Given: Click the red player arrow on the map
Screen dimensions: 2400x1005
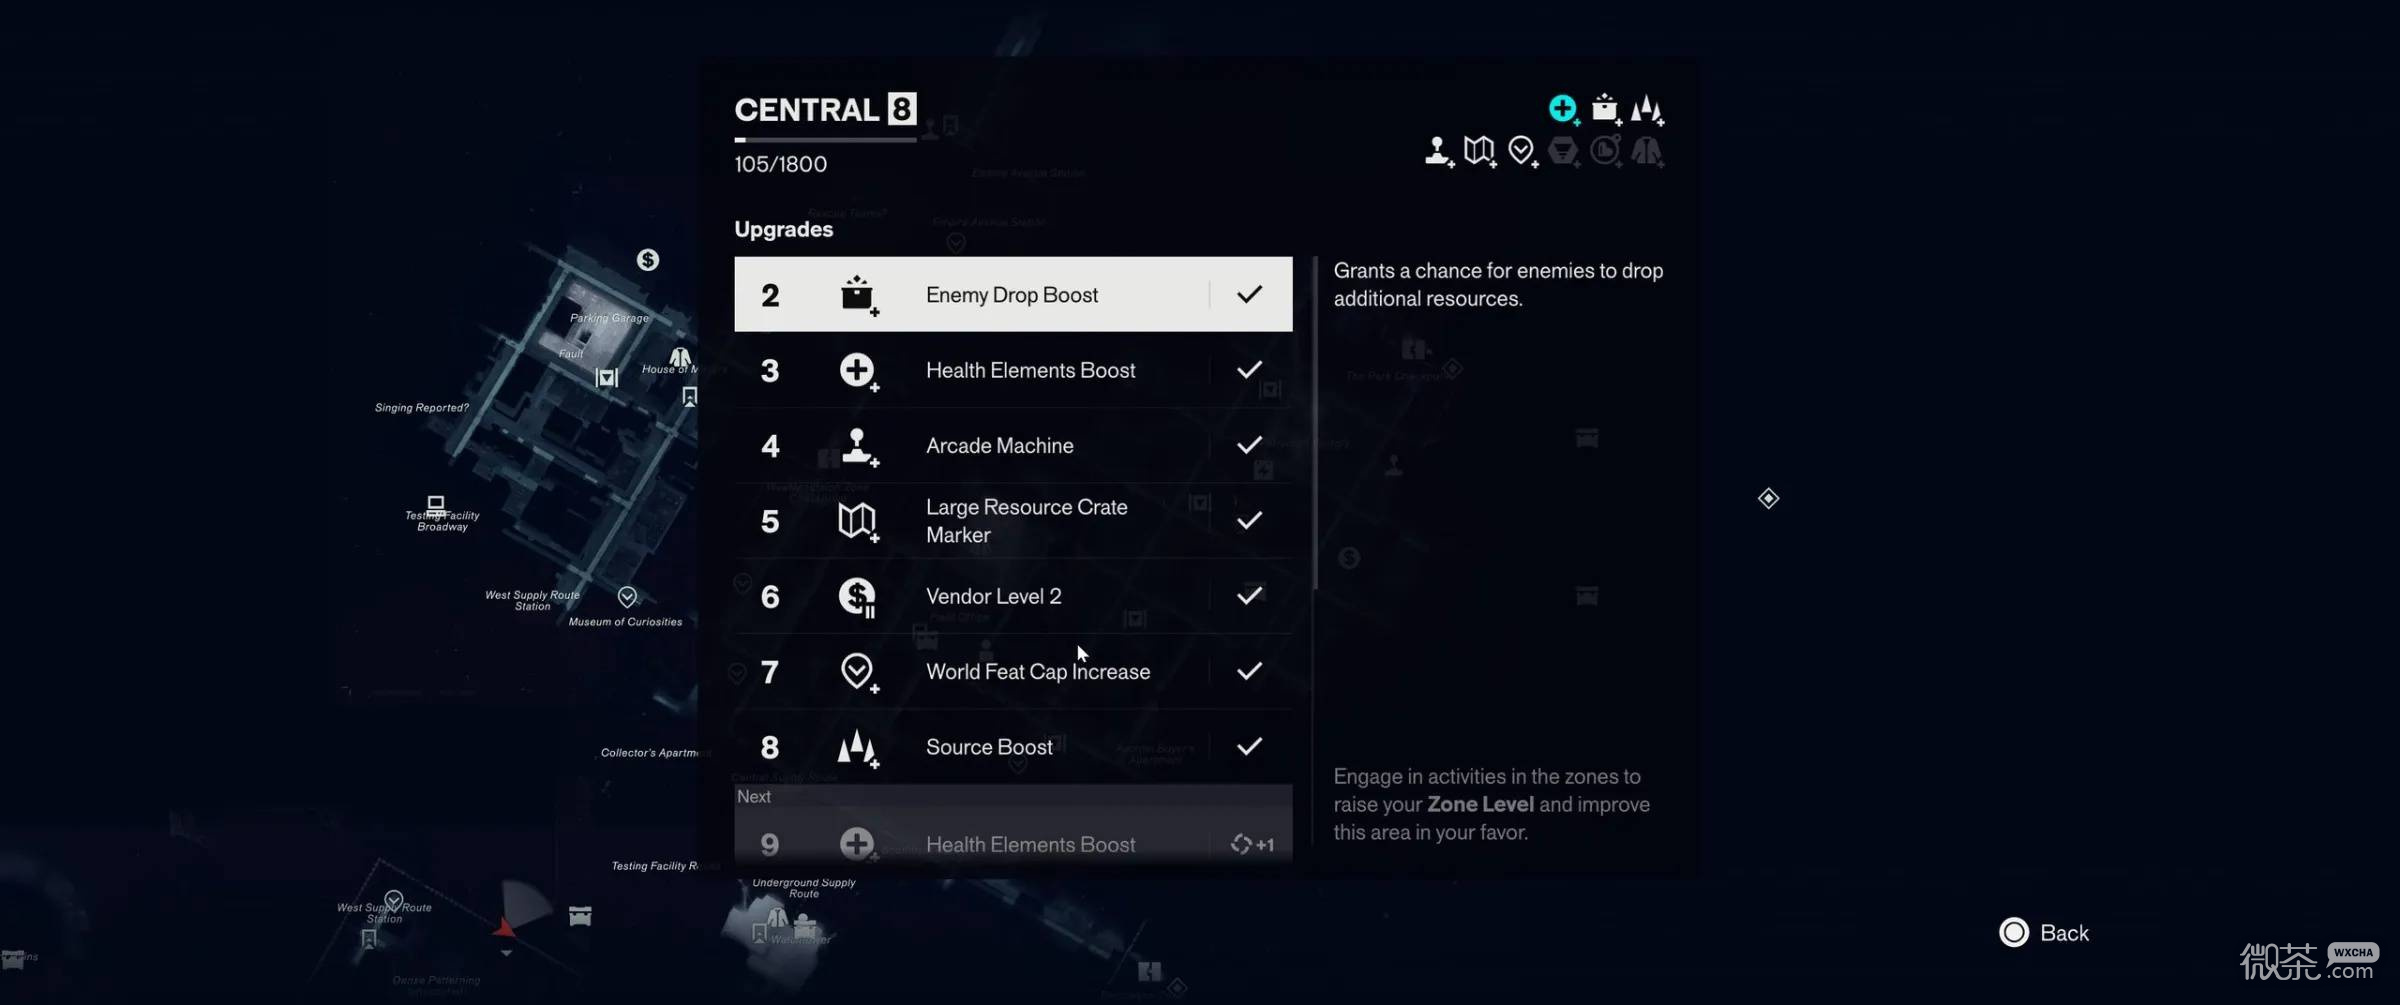Looking at the screenshot, I should point(504,928).
